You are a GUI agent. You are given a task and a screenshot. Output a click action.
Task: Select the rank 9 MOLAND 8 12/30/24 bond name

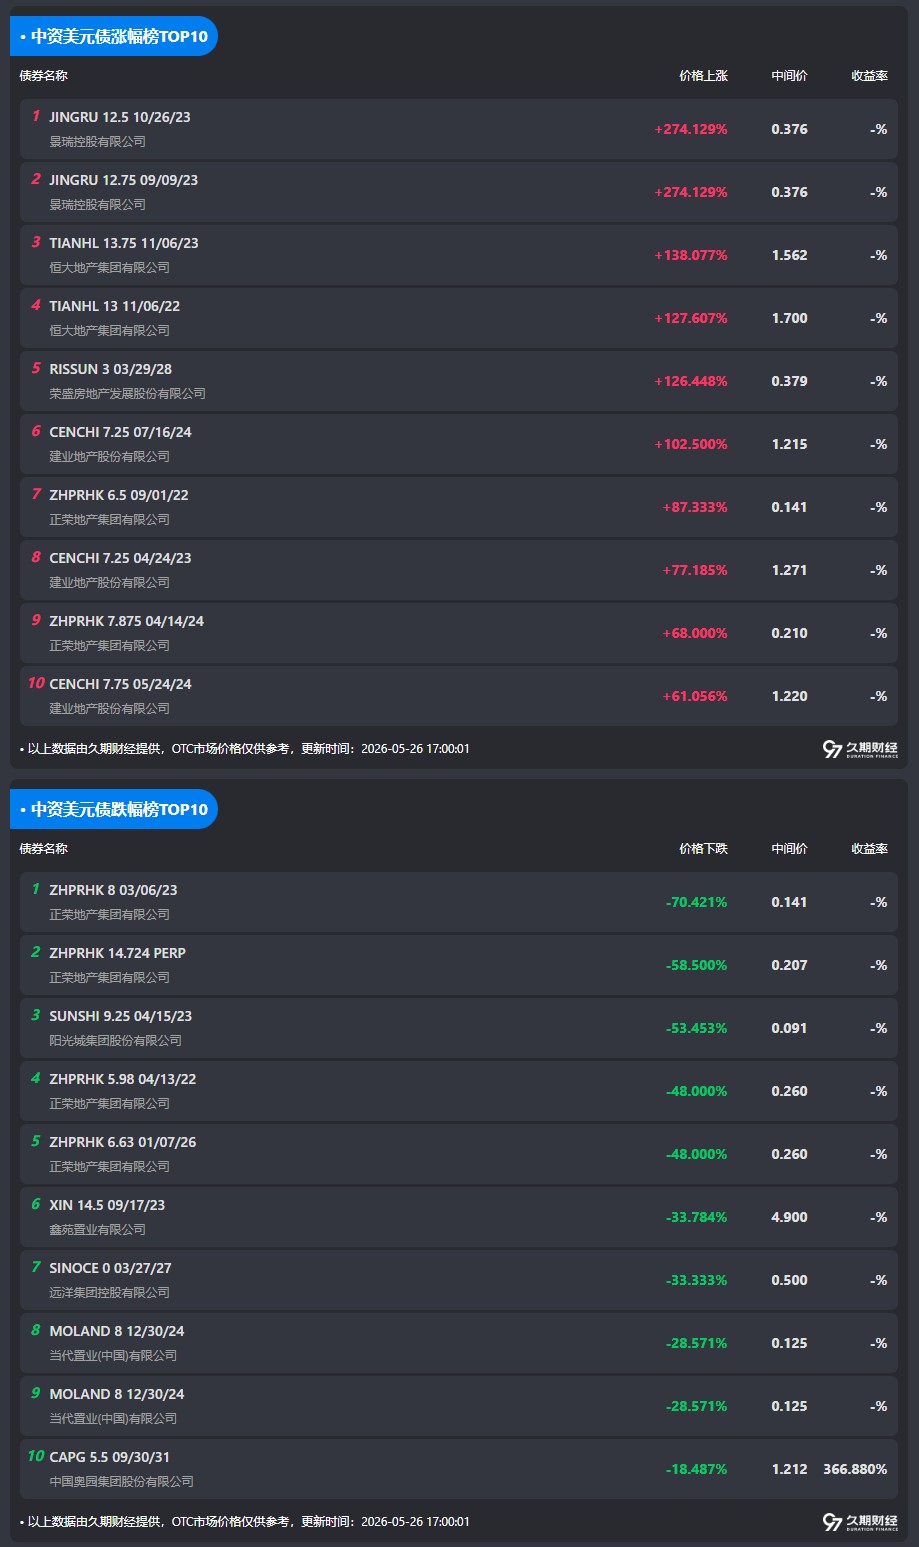117,1394
